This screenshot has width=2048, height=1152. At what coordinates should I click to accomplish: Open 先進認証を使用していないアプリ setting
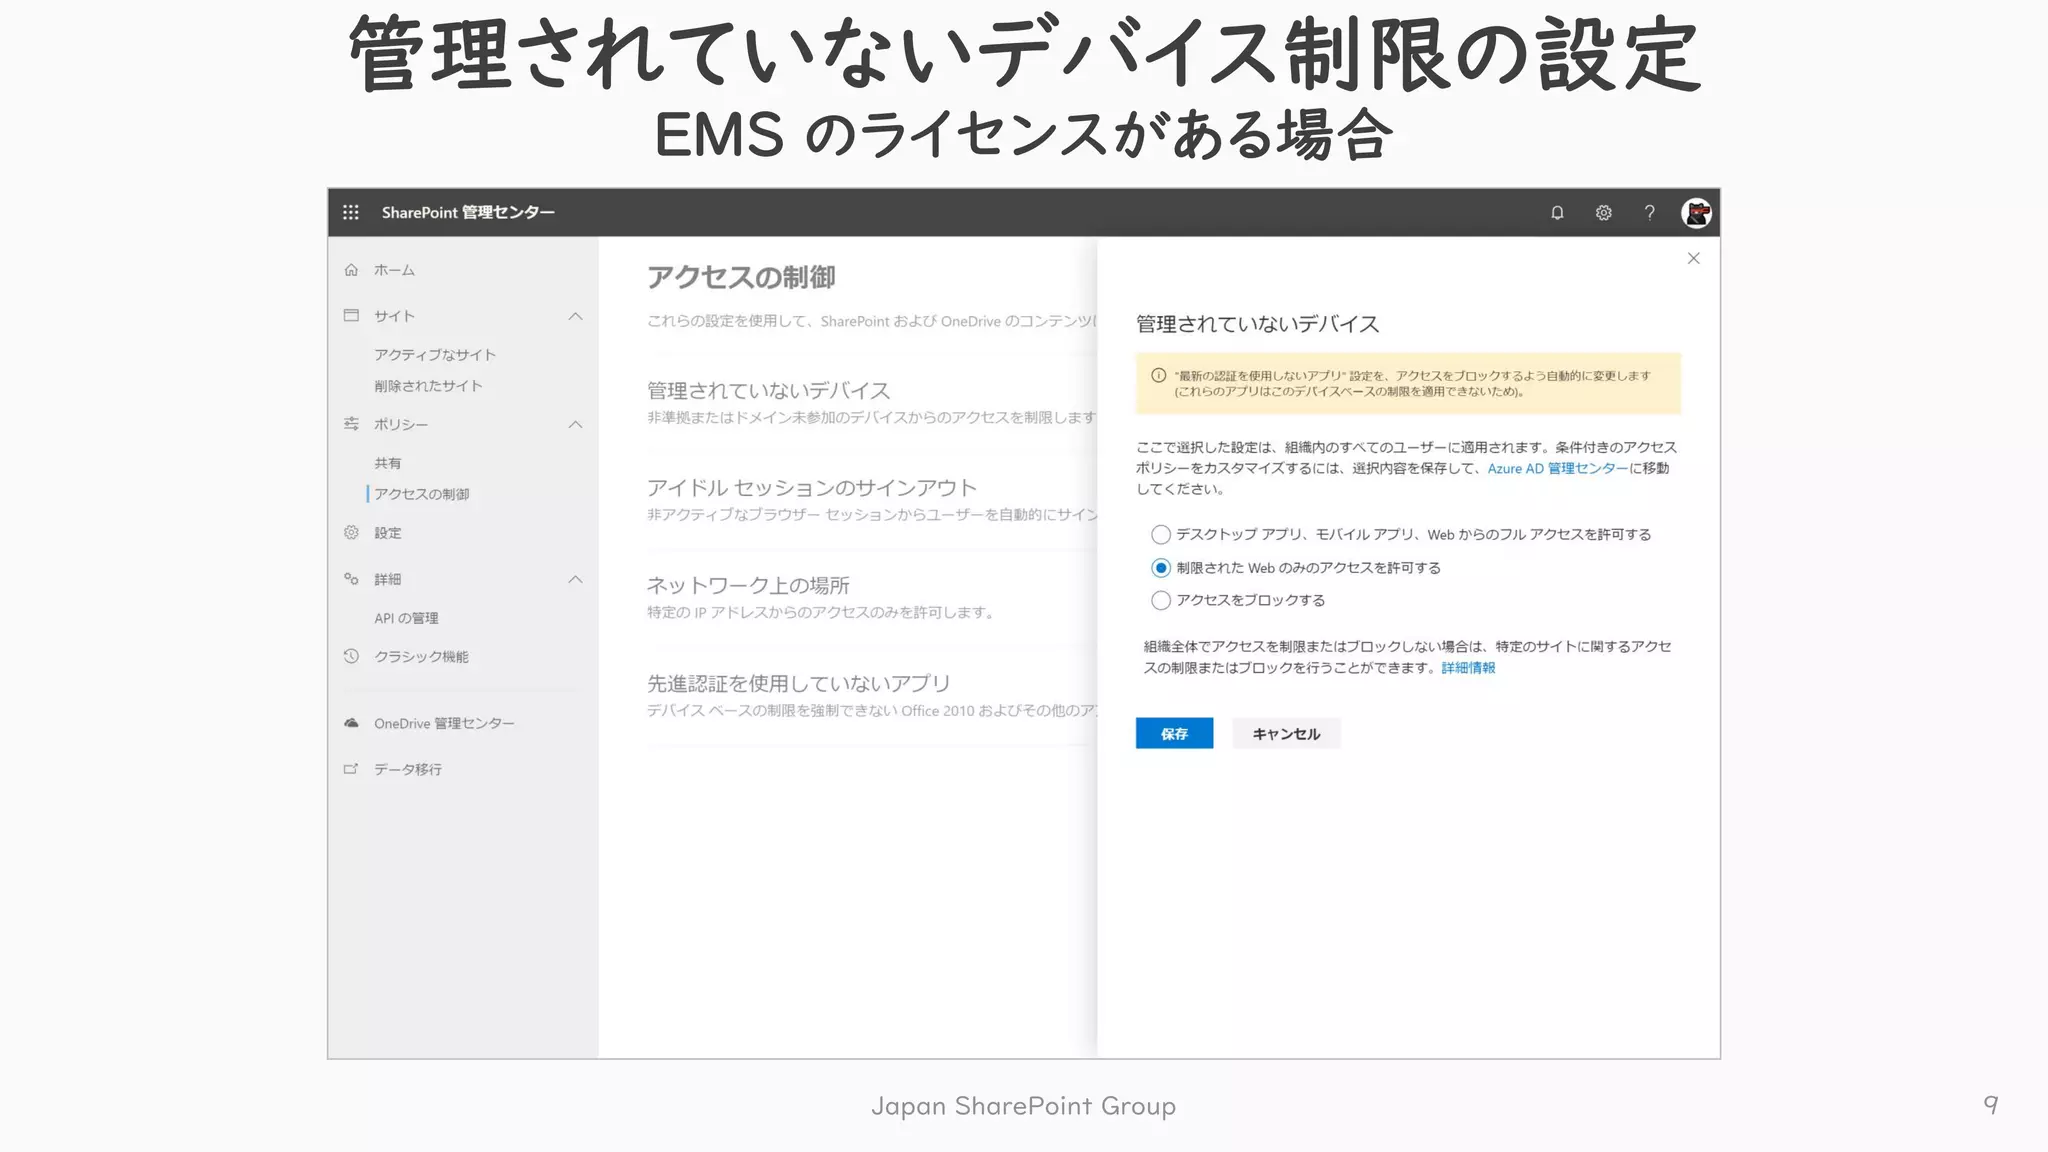tap(798, 683)
